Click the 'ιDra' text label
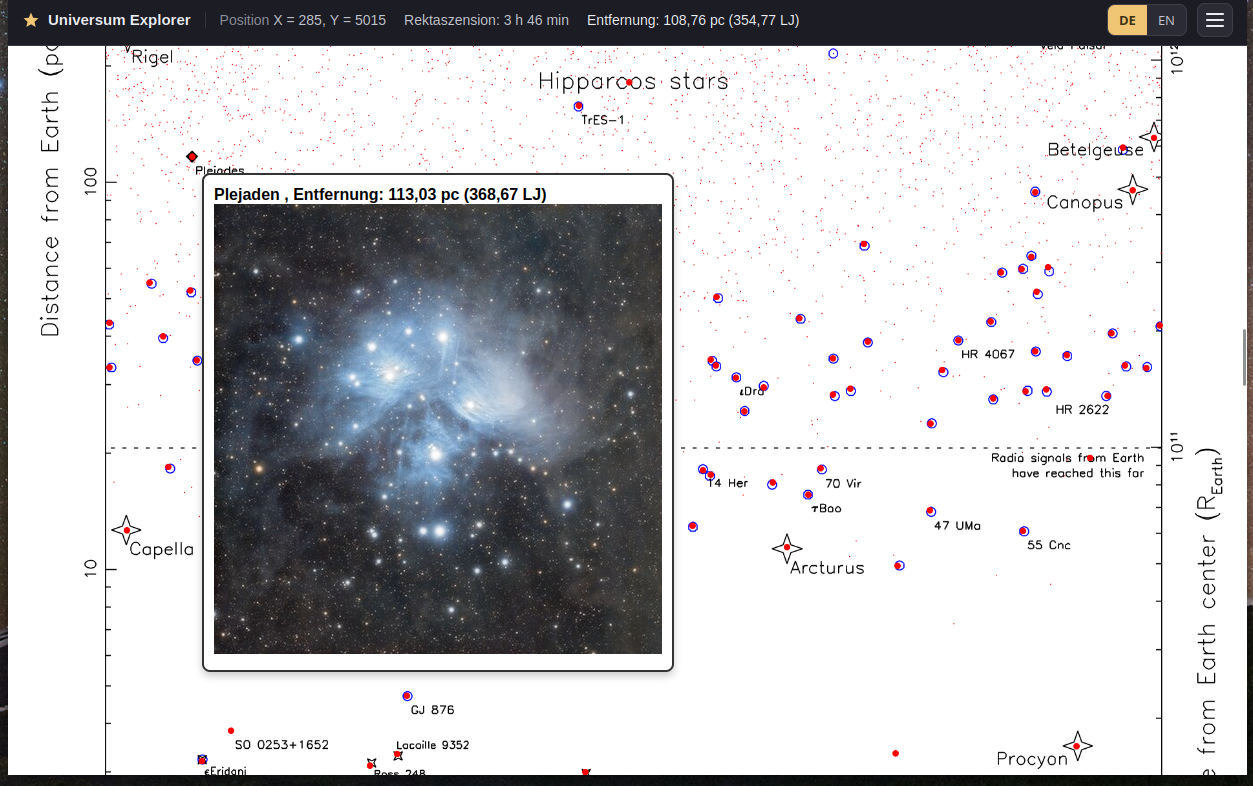The width and height of the screenshot is (1253, 786). click(x=752, y=392)
